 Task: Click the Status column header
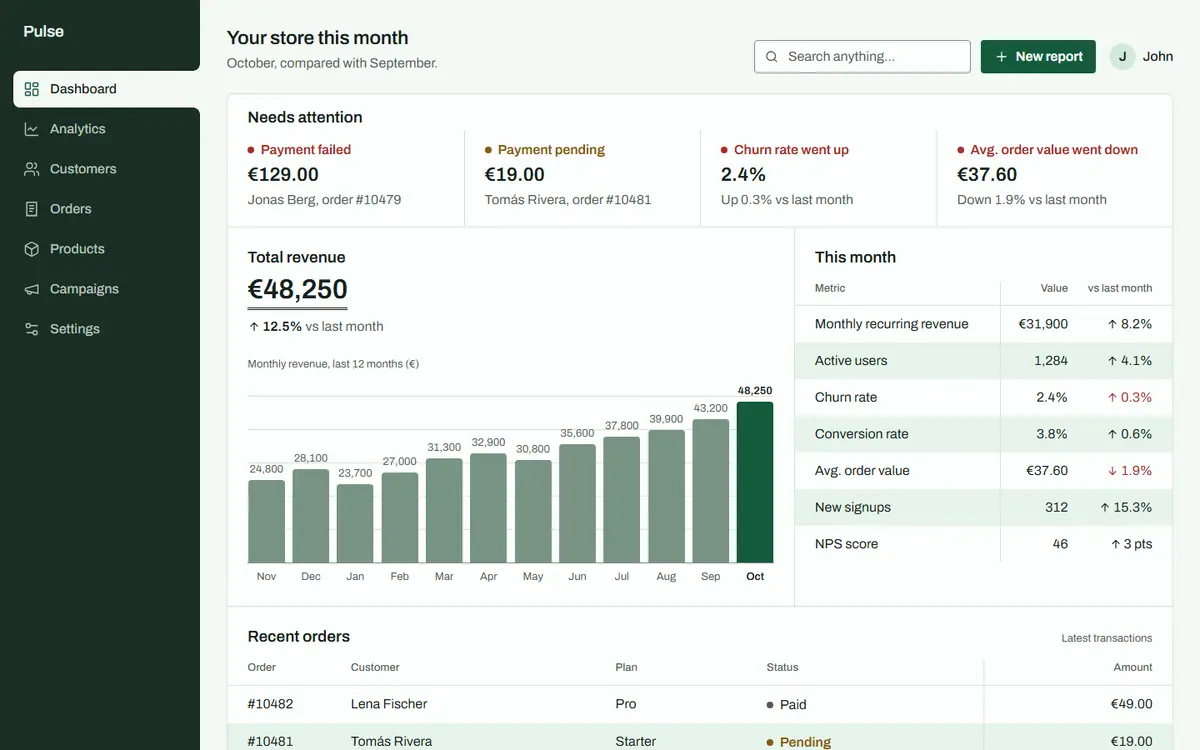(x=782, y=667)
